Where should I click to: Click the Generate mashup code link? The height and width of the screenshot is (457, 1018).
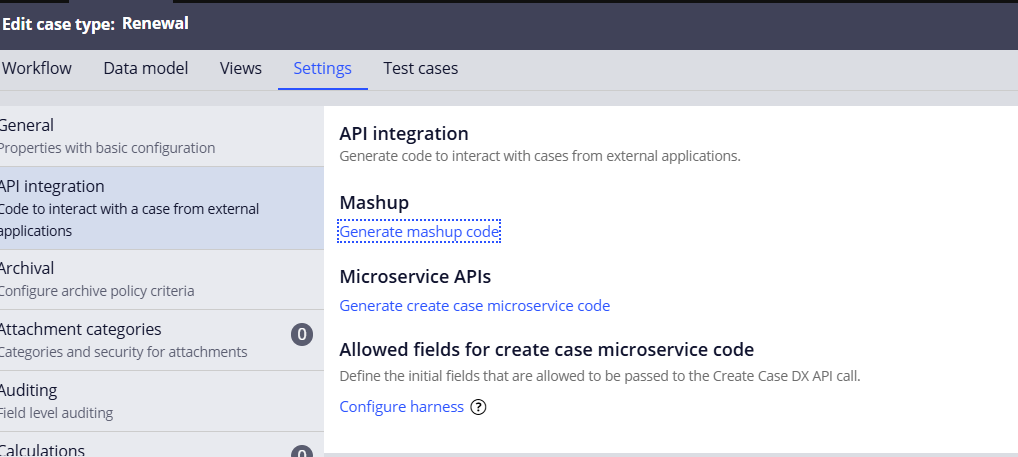tap(419, 232)
